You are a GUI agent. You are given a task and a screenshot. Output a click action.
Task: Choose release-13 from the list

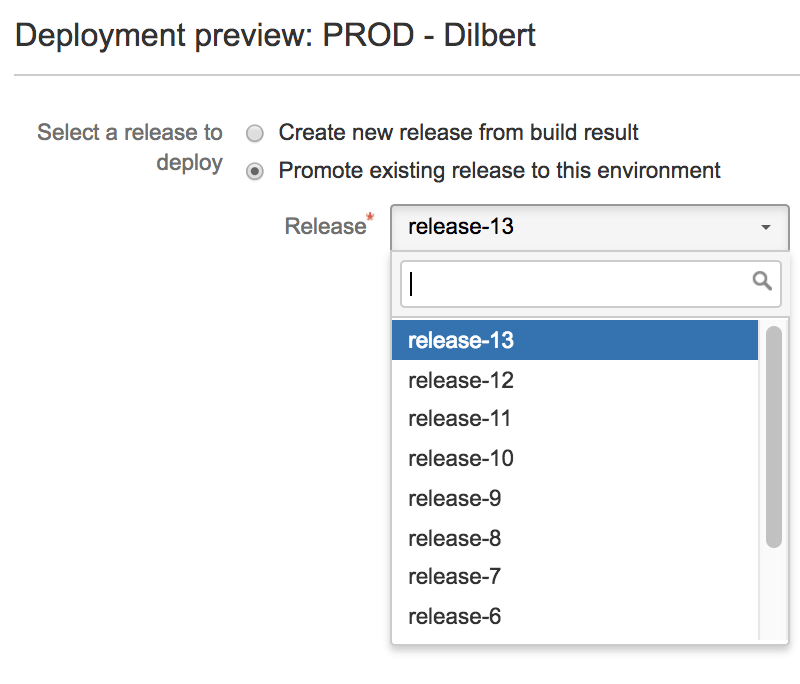pyautogui.click(x=461, y=340)
